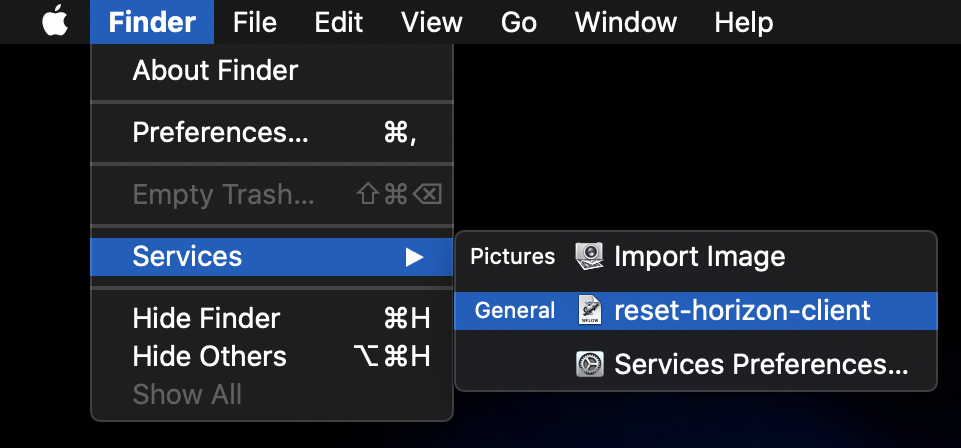961x448 pixels.
Task: Click the General category label
Action: (515, 311)
